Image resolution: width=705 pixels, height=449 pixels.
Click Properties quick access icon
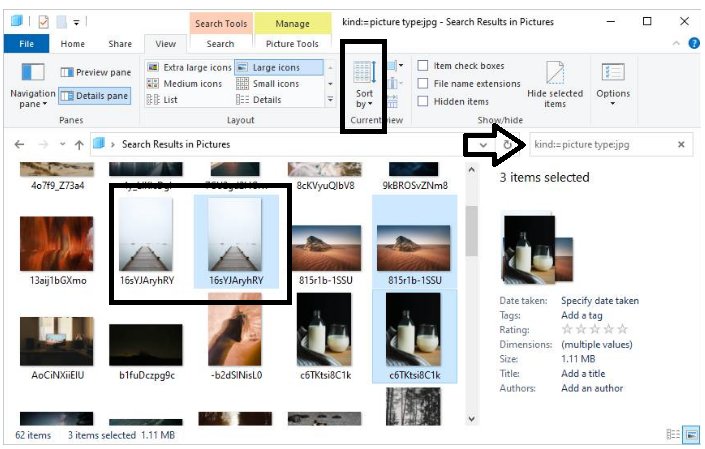point(44,22)
